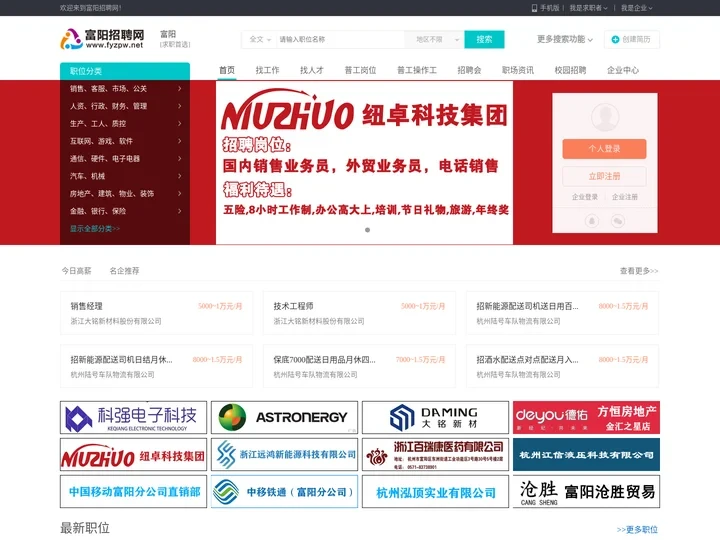Open 职场资讯 nav tab

point(518,70)
